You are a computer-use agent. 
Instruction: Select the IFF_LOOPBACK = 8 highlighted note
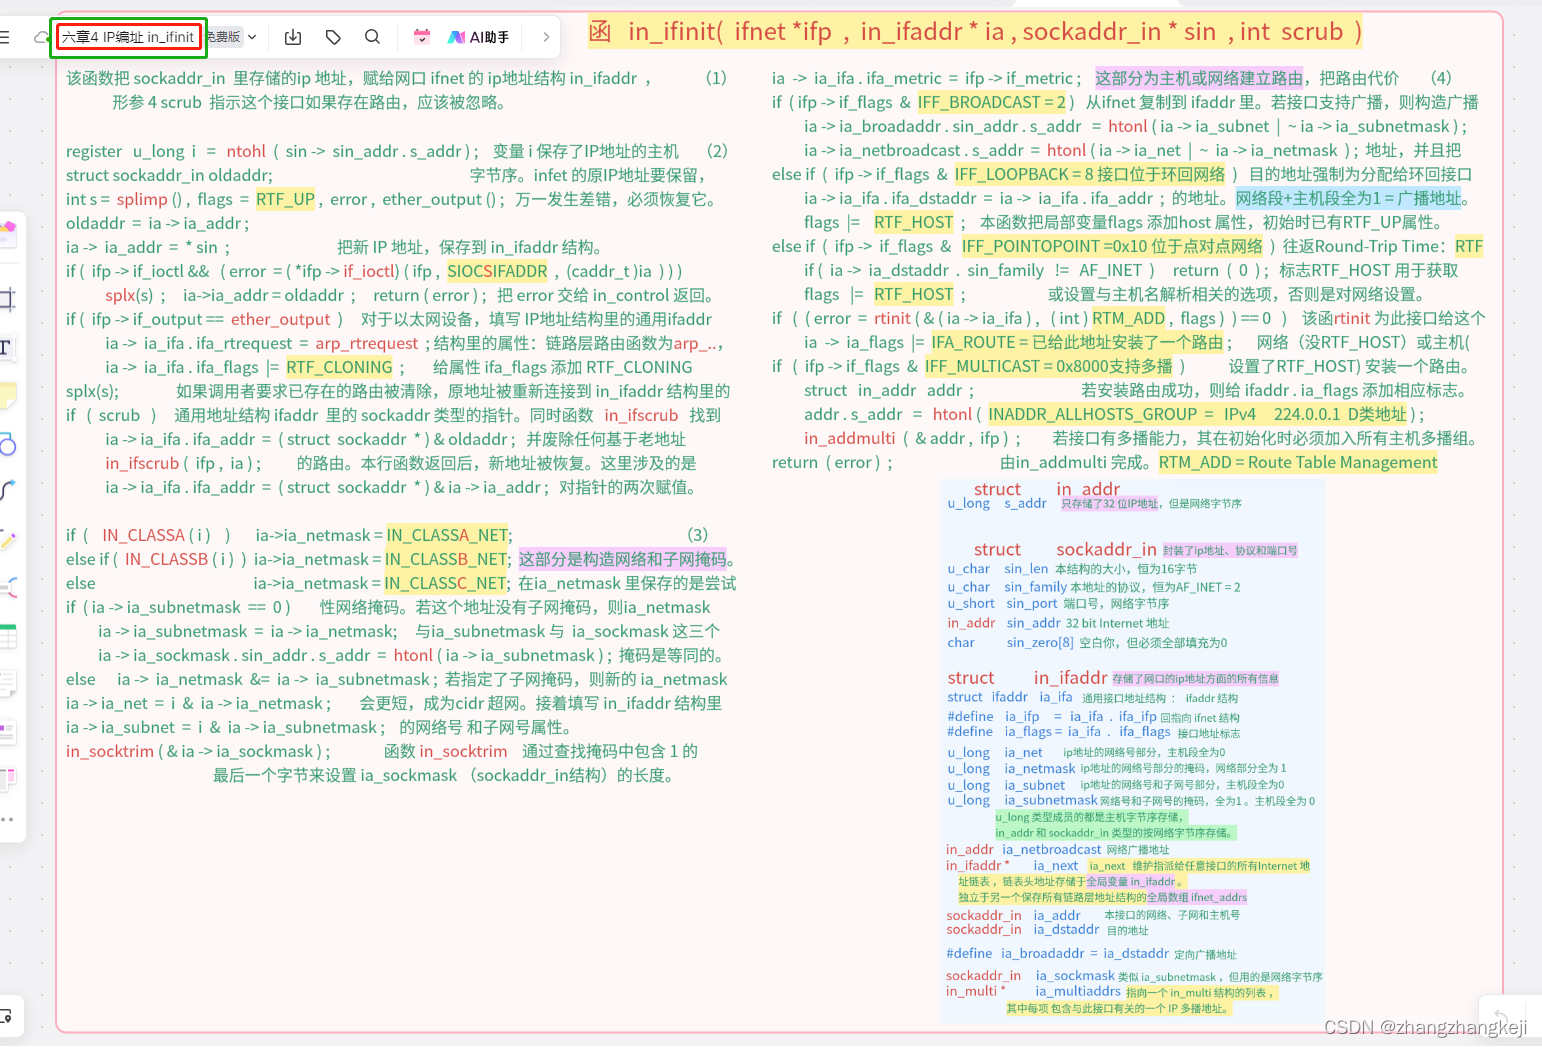1090,174
